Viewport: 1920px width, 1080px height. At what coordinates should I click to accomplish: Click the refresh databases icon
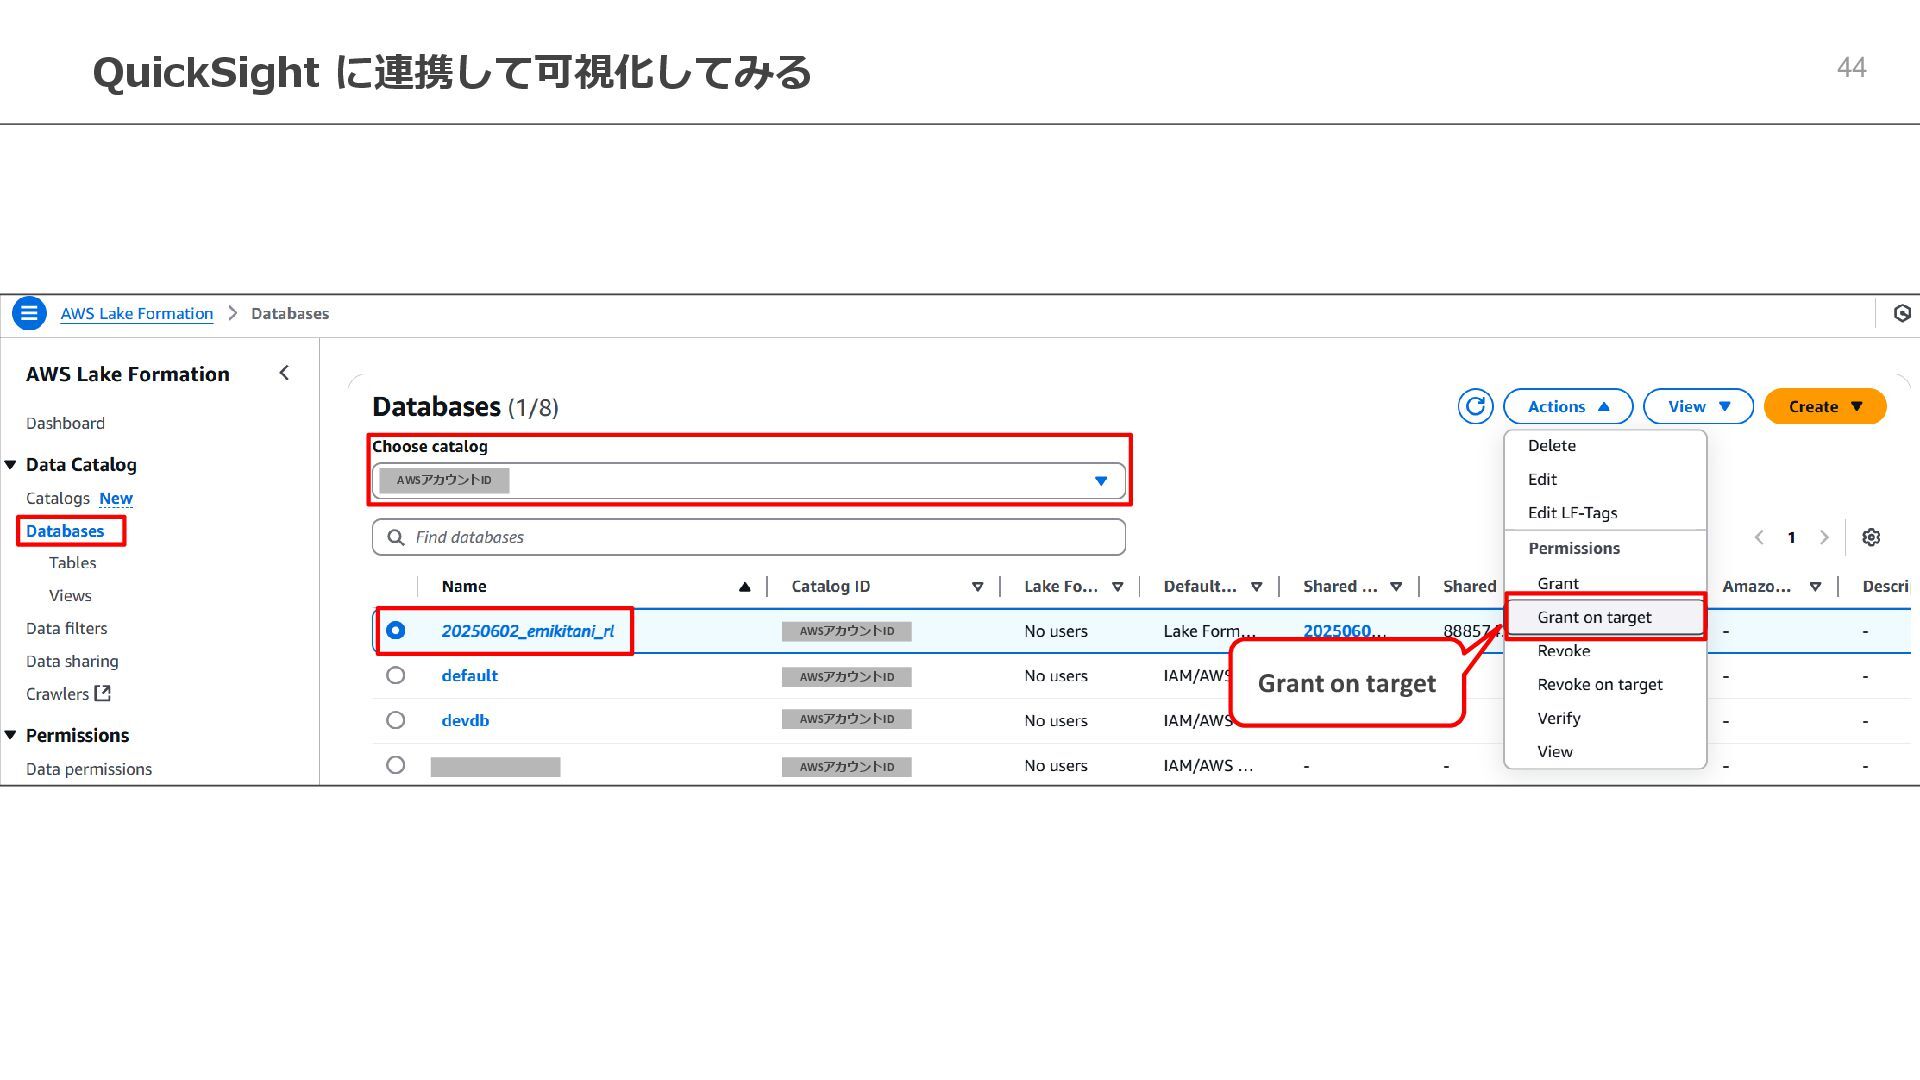pyautogui.click(x=1475, y=406)
